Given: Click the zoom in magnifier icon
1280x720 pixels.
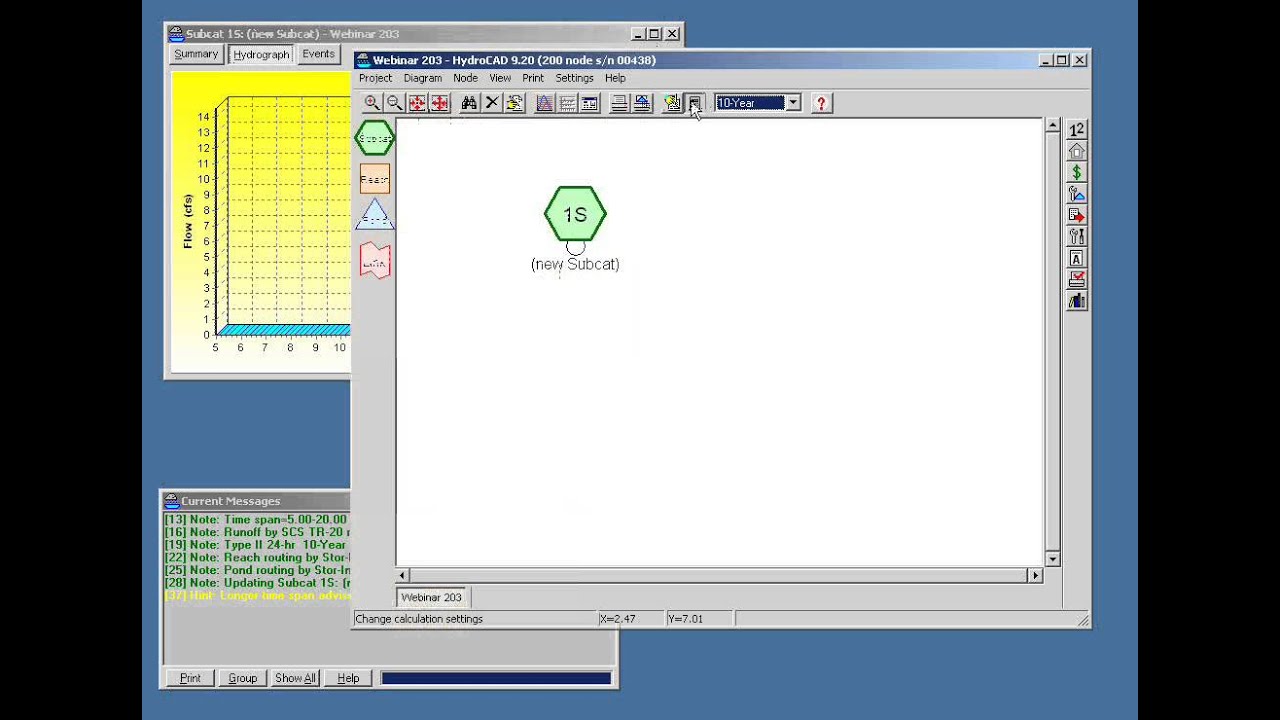Looking at the screenshot, I should (372, 103).
